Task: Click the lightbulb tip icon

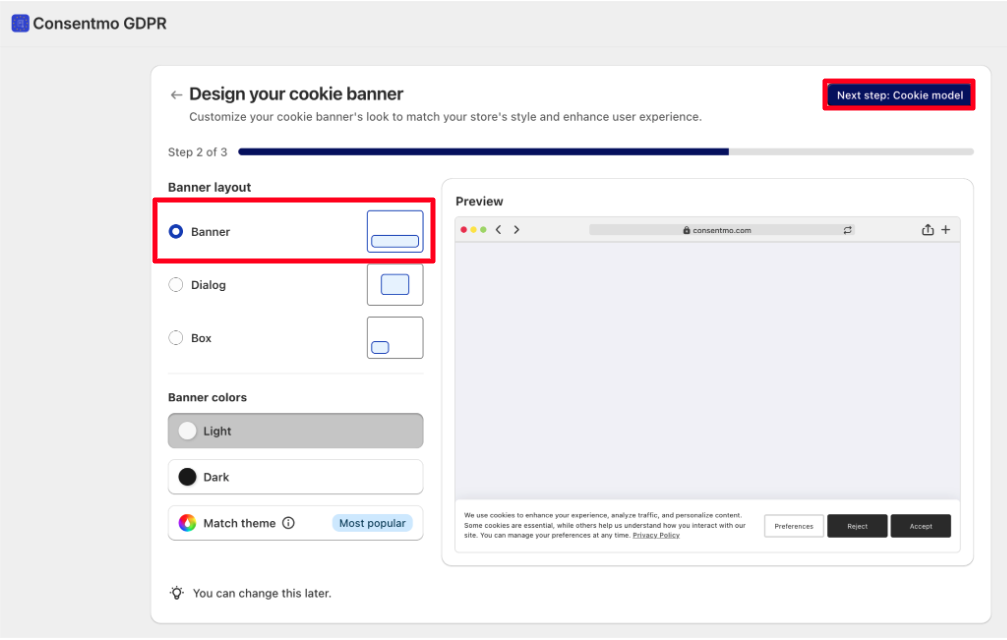Action: (177, 593)
